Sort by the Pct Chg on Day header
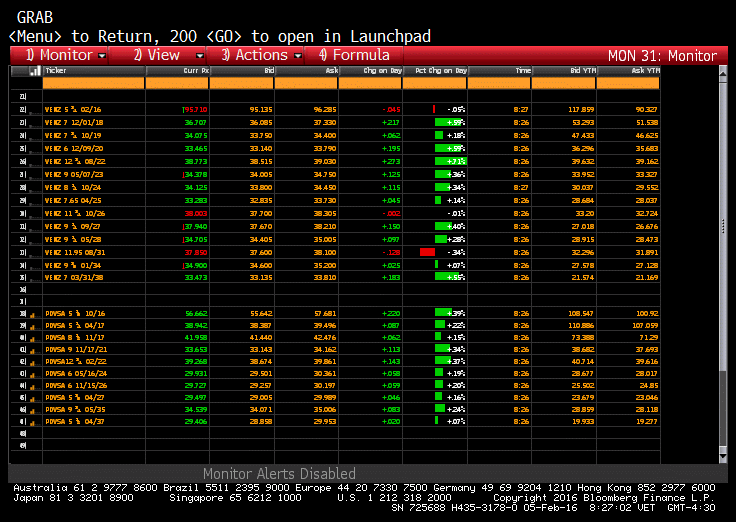This screenshot has width=736, height=522. pyautogui.click(x=435, y=71)
